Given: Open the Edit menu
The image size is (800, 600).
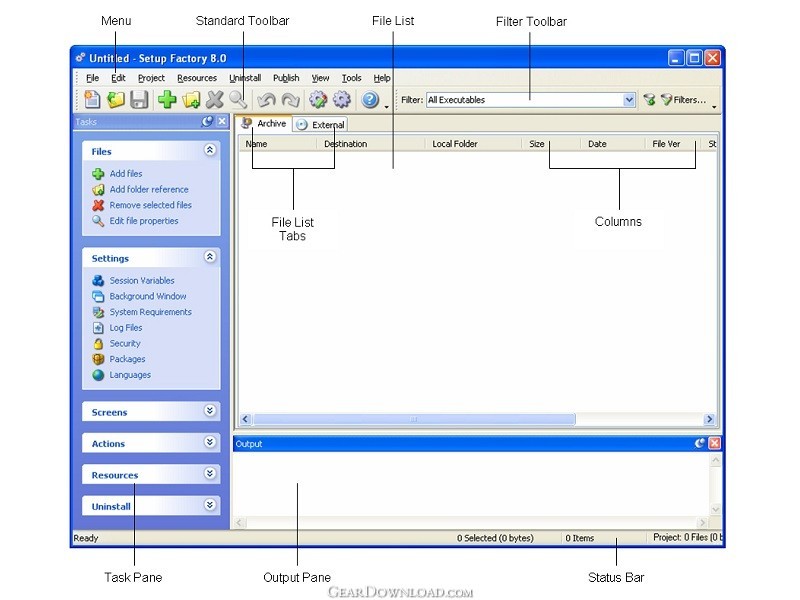Looking at the screenshot, I should tap(118, 78).
